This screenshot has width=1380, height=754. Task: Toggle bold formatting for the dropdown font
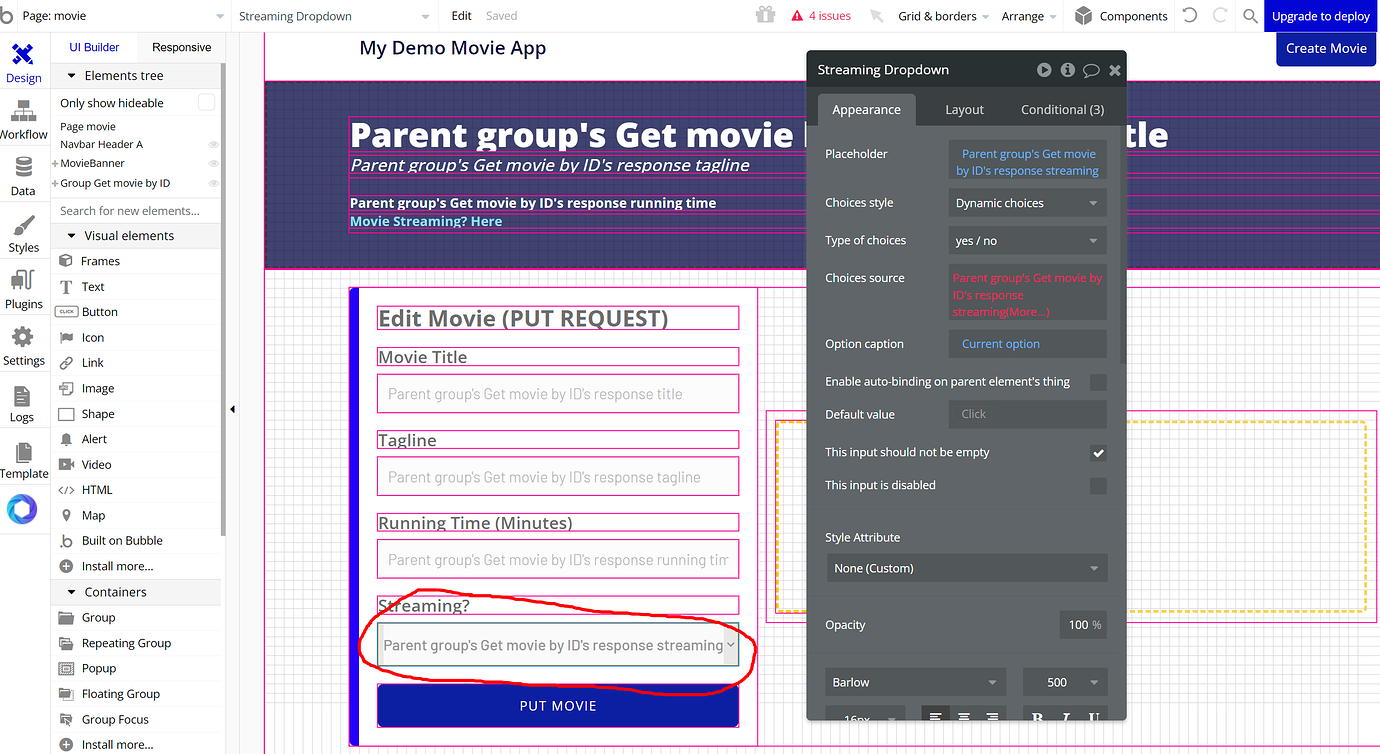(x=1037, y=715)
